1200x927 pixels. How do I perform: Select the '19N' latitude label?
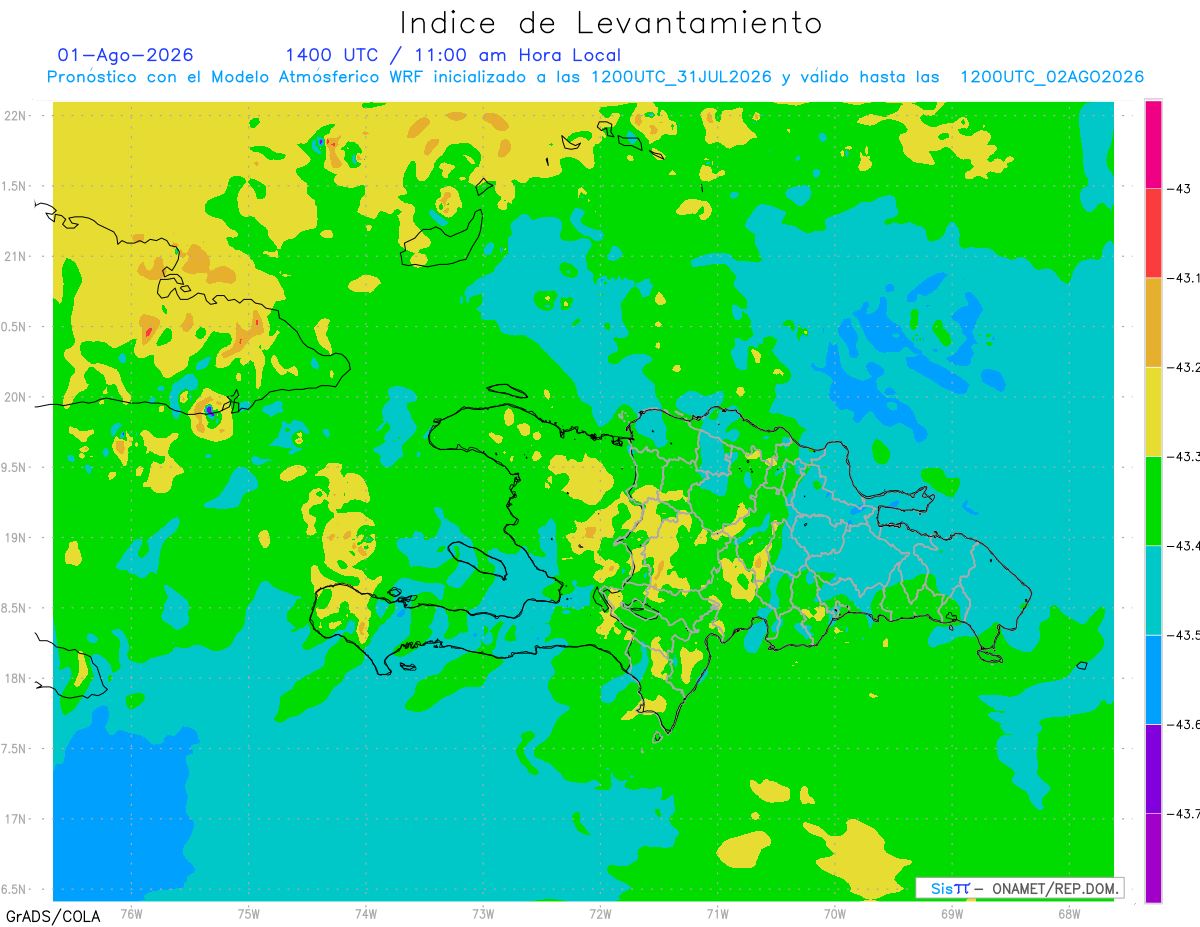point(17,538)
